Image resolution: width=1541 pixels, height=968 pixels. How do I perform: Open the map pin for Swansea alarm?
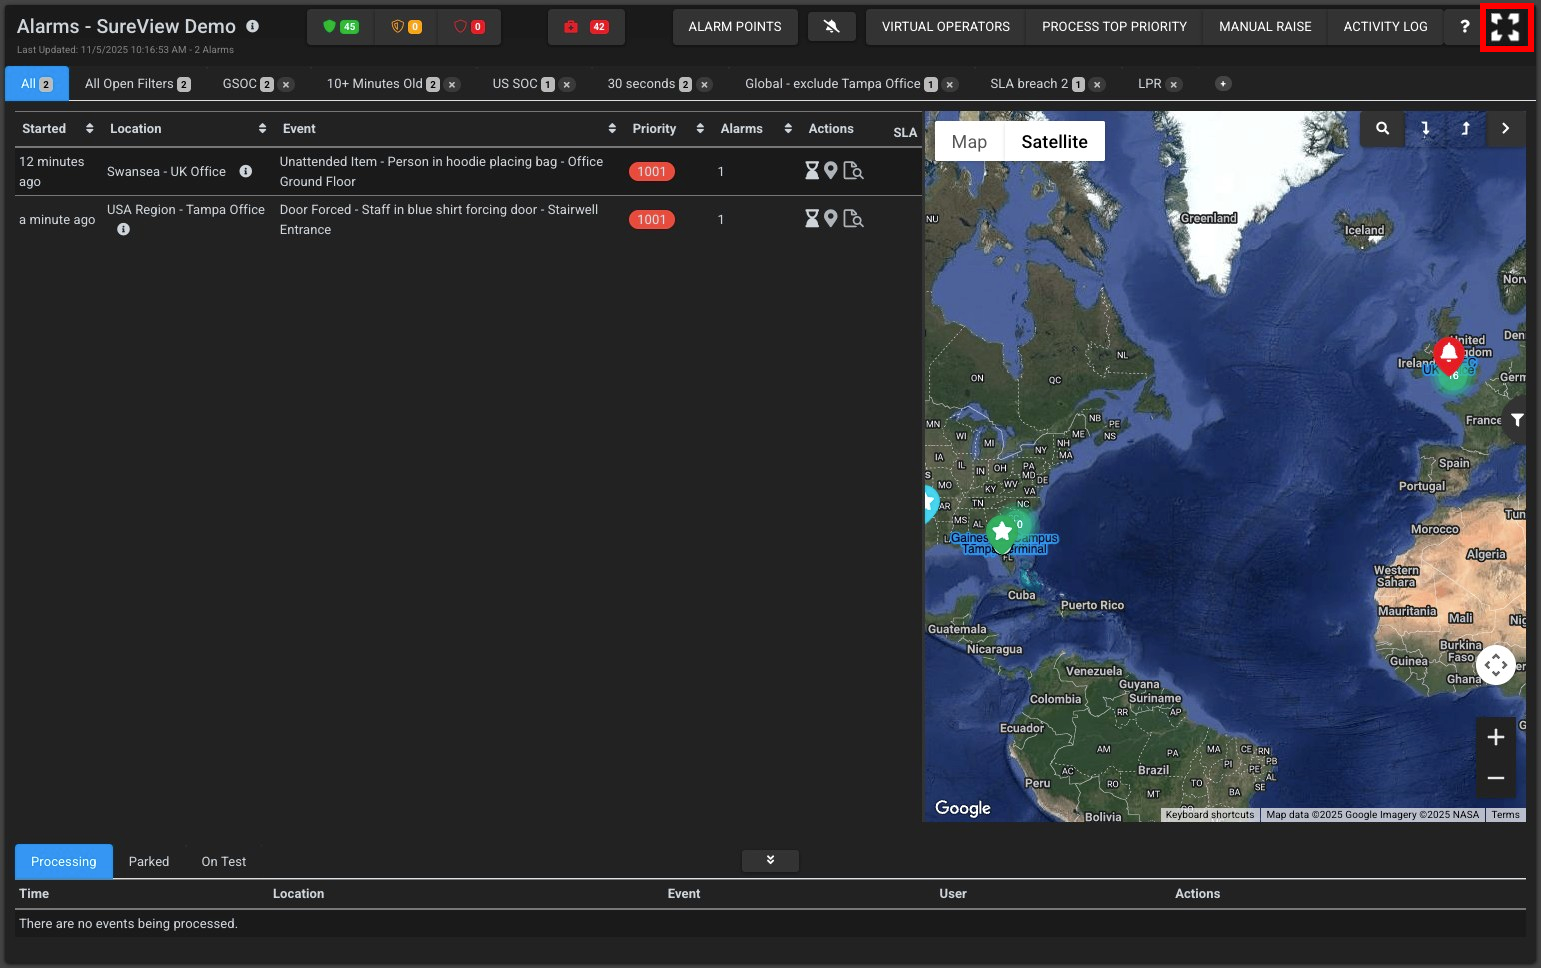coord(830,171)
